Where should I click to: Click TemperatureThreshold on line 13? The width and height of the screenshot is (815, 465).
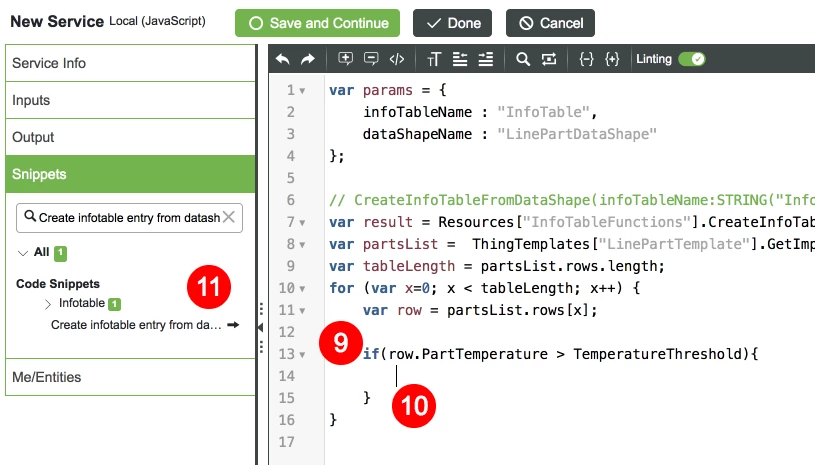click(x=658, y=354)
